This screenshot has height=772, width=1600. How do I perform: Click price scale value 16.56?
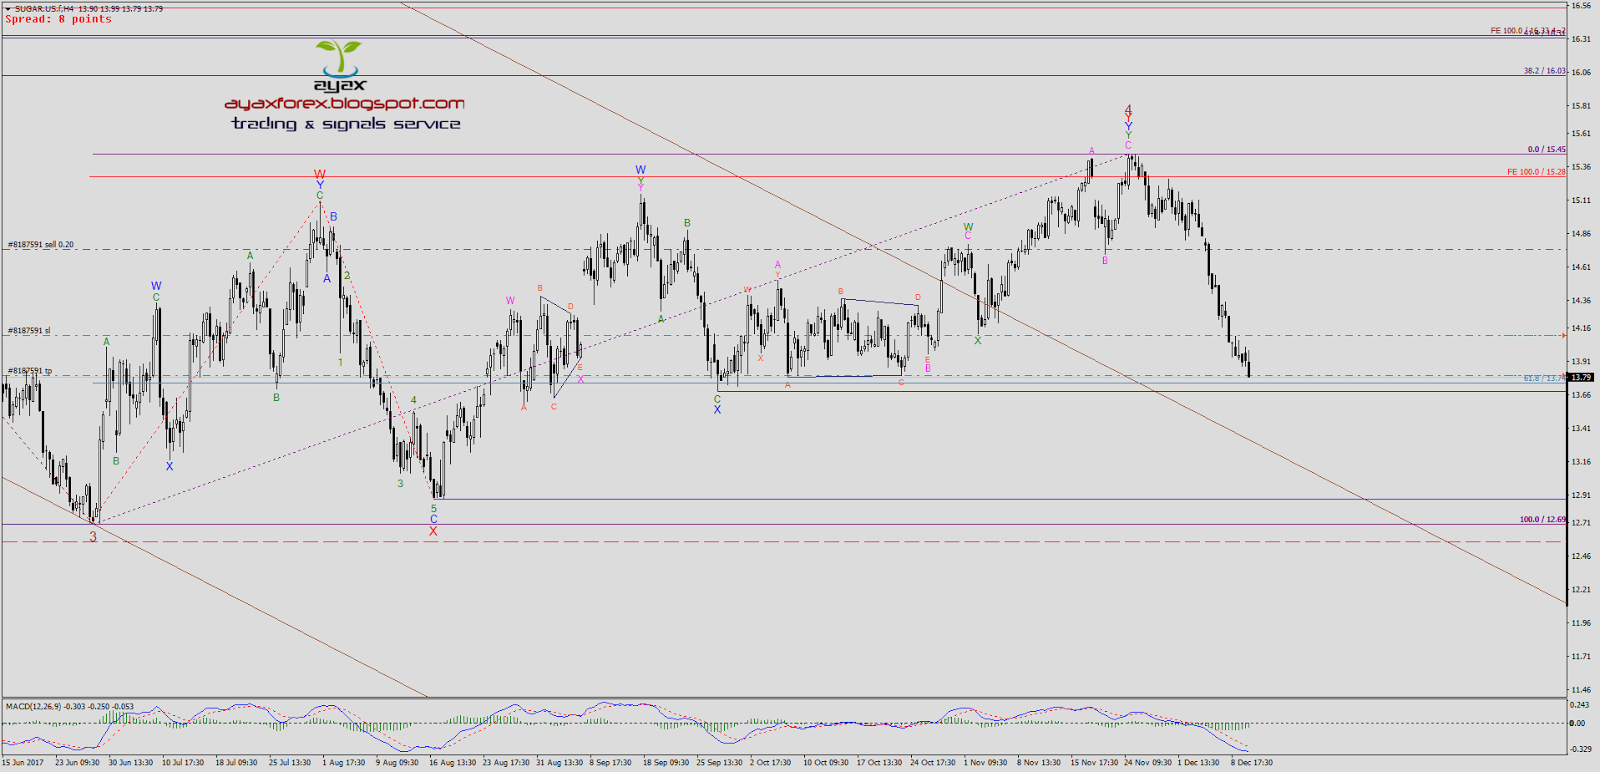pos(1580,6)
